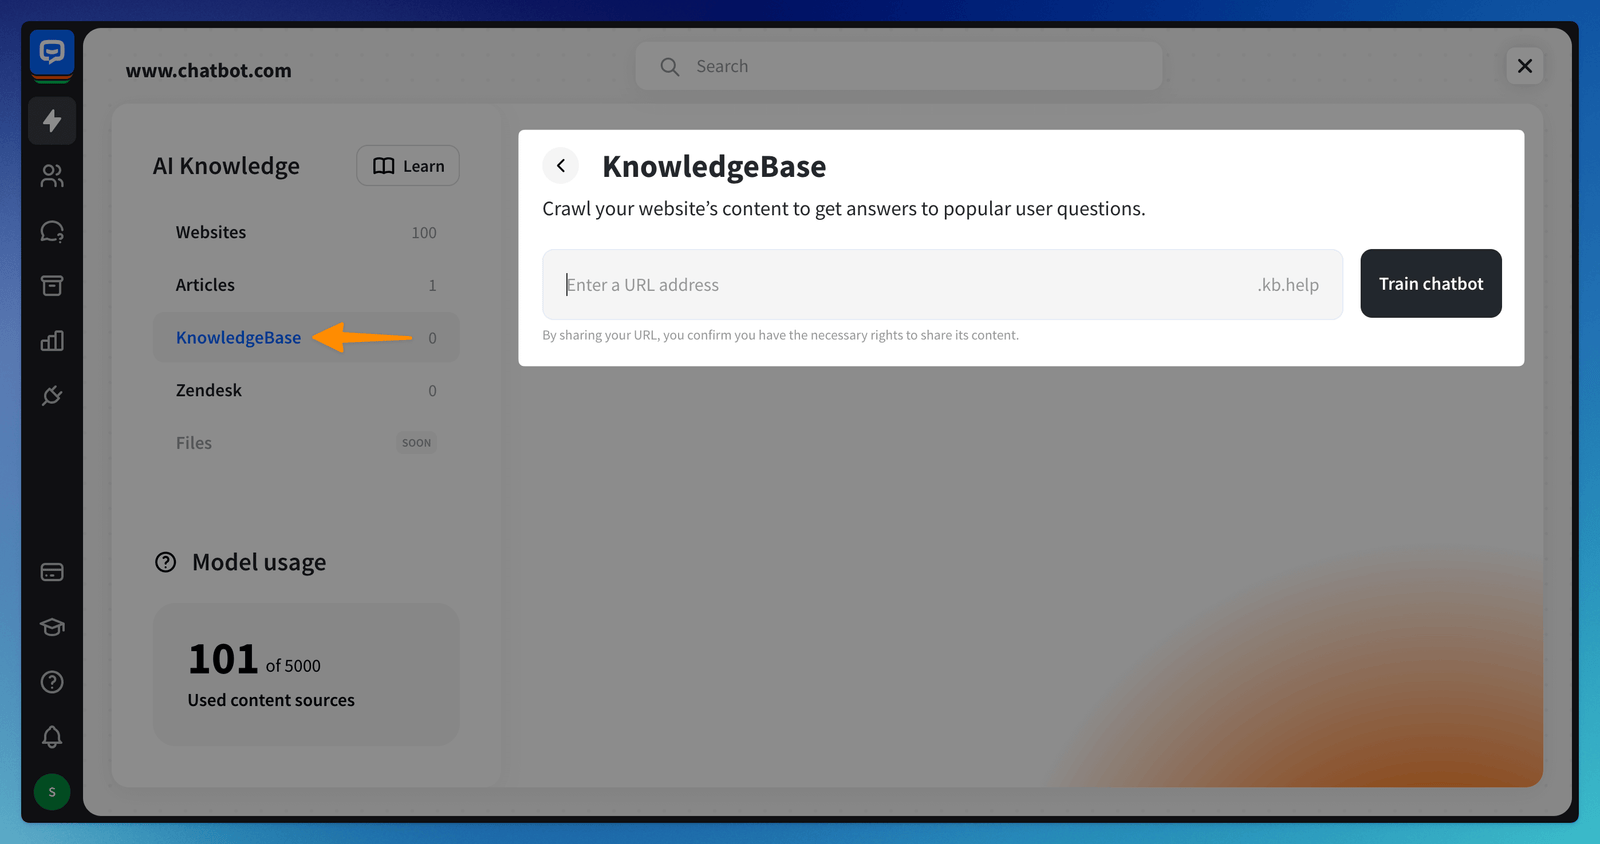1600x844 pixels.
Task: Select Zendesk knowledge source
Action: 209,390
